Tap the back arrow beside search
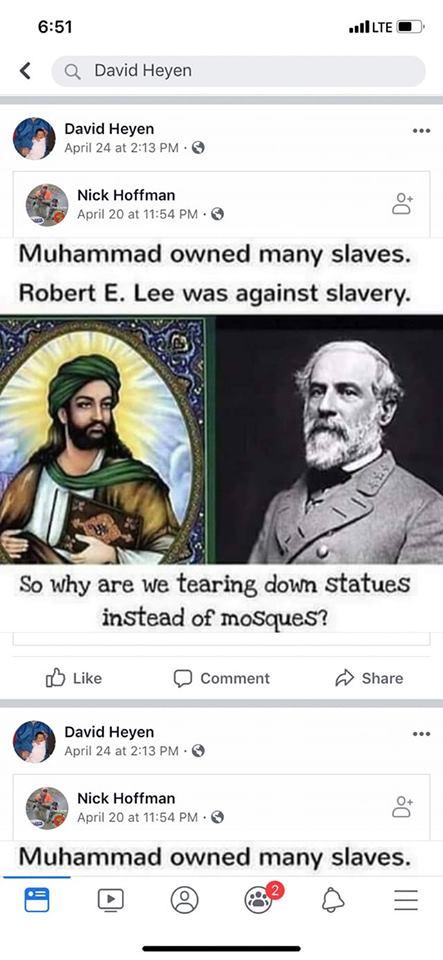The width and height of the screenshot is (443, 960). [24, 71]
